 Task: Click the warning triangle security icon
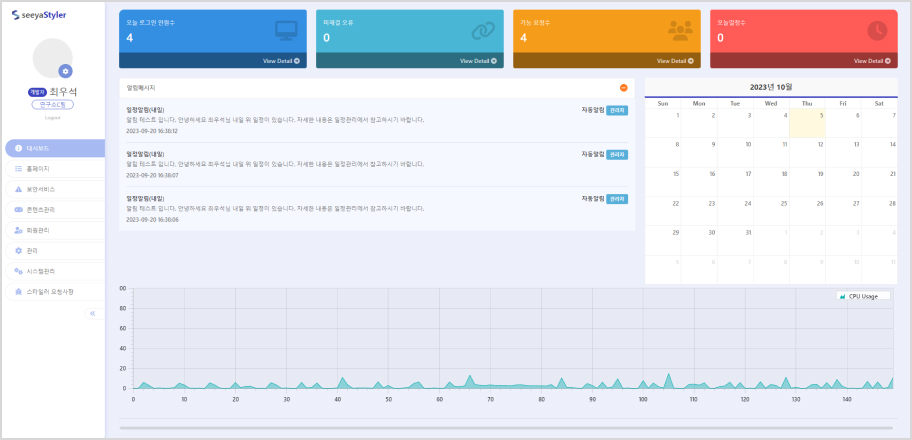point(19,189)
